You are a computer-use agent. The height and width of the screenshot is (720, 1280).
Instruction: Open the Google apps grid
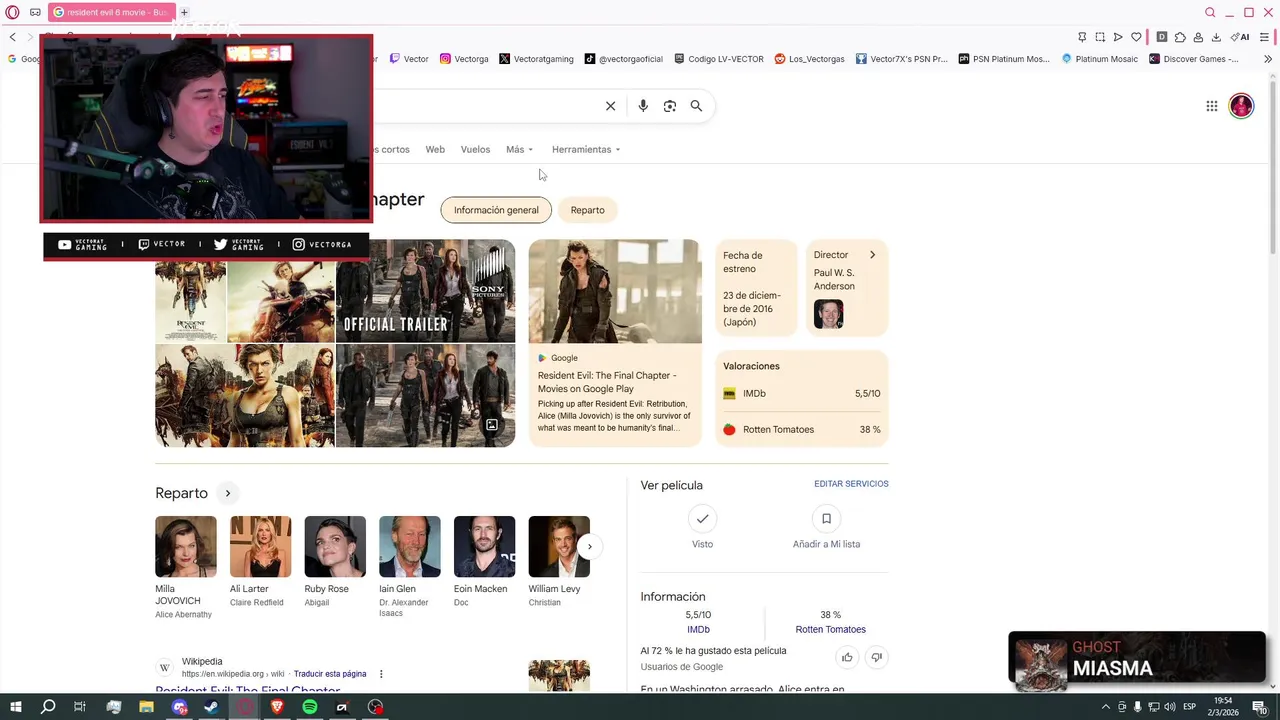1212,106
